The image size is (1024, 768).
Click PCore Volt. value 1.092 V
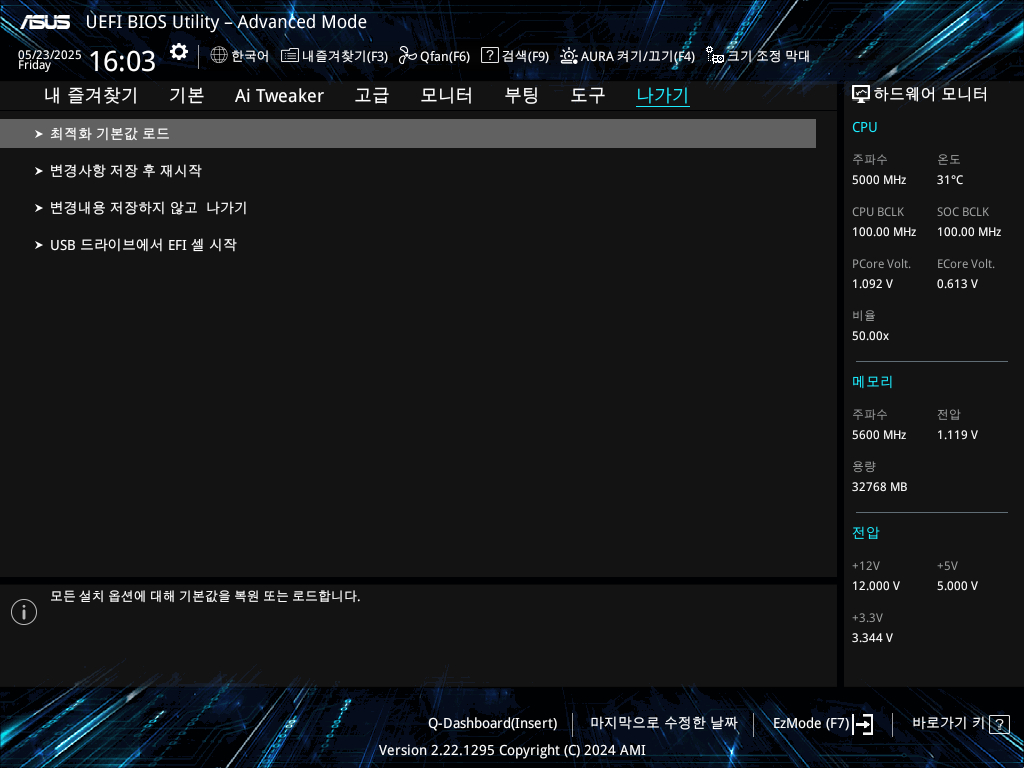coord(872,284)
